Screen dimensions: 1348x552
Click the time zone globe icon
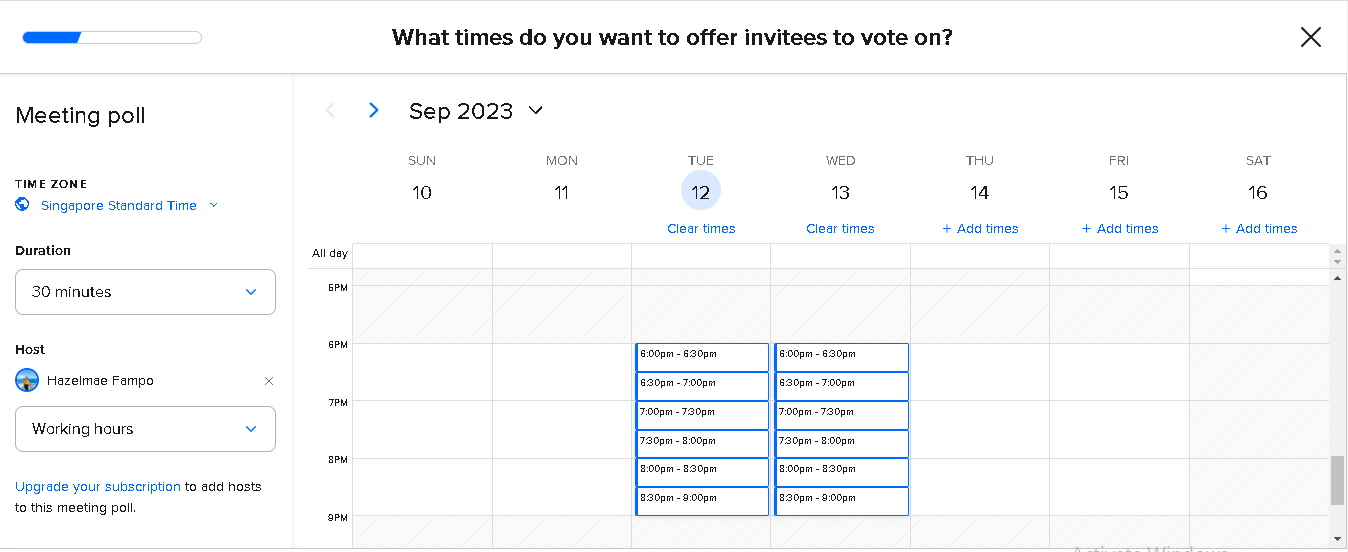click(23, 205)
